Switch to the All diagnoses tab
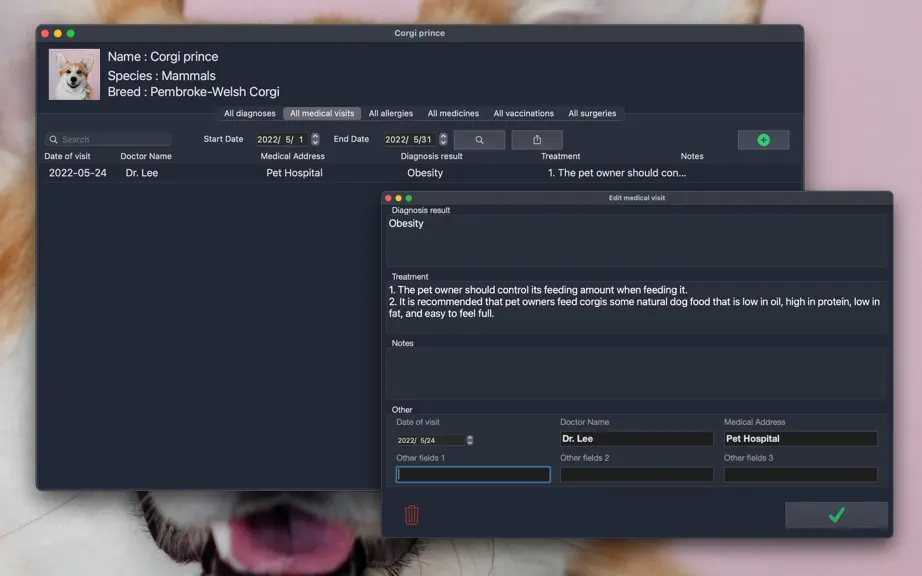Viewport: 922px width, 576px height. [x=249, y=113]
